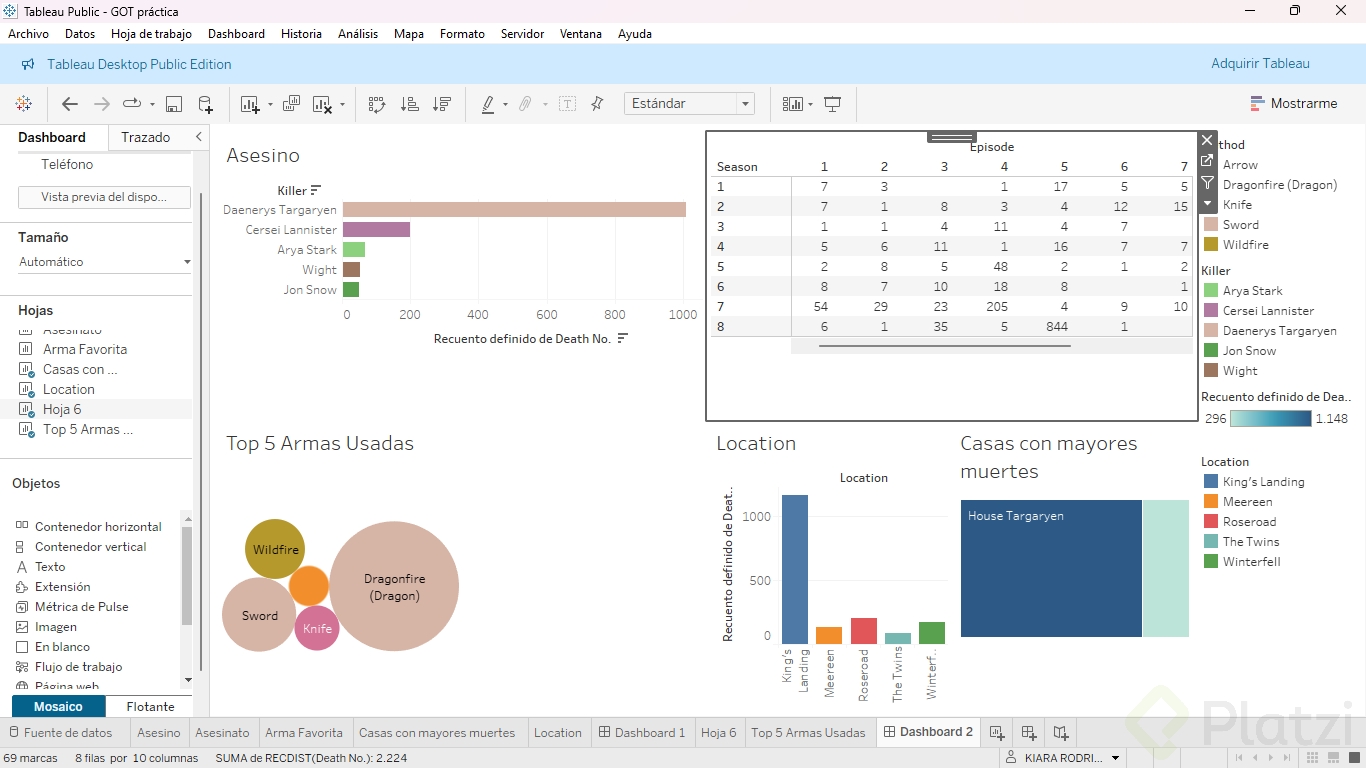Open the Tamaño Automático dropdown
The image size is (1366, 768).
pyautogui.click(x=104, y=262)
